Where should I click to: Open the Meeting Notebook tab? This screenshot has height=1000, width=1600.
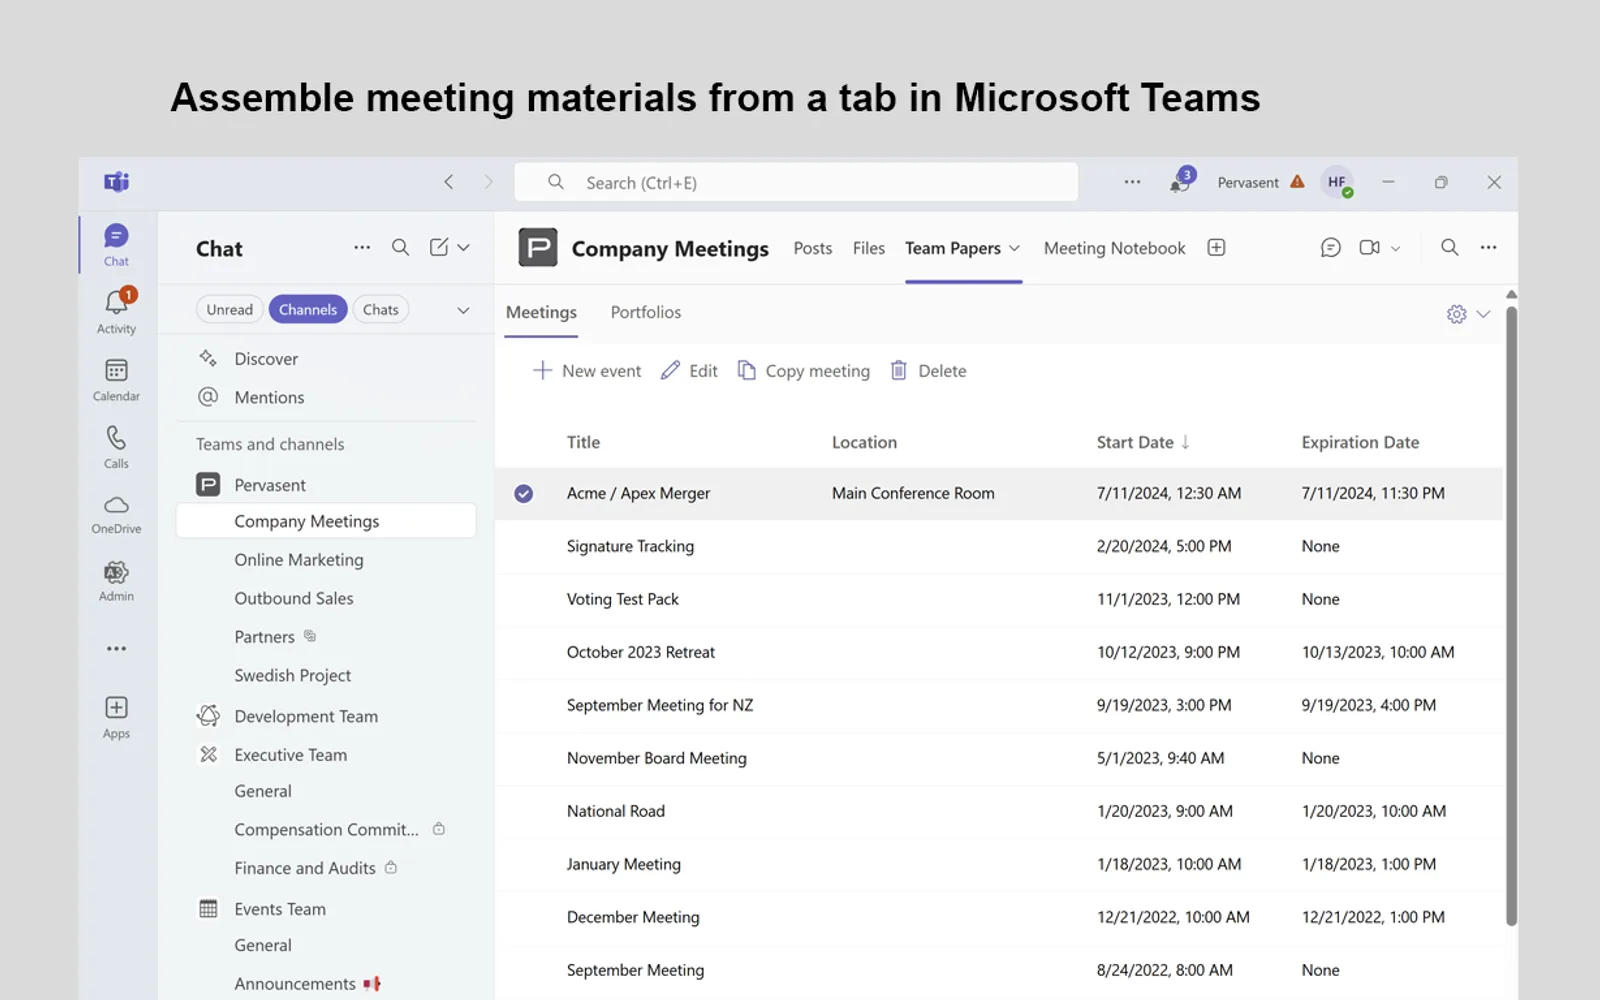pyautogui.click(x=1114, y=248)
